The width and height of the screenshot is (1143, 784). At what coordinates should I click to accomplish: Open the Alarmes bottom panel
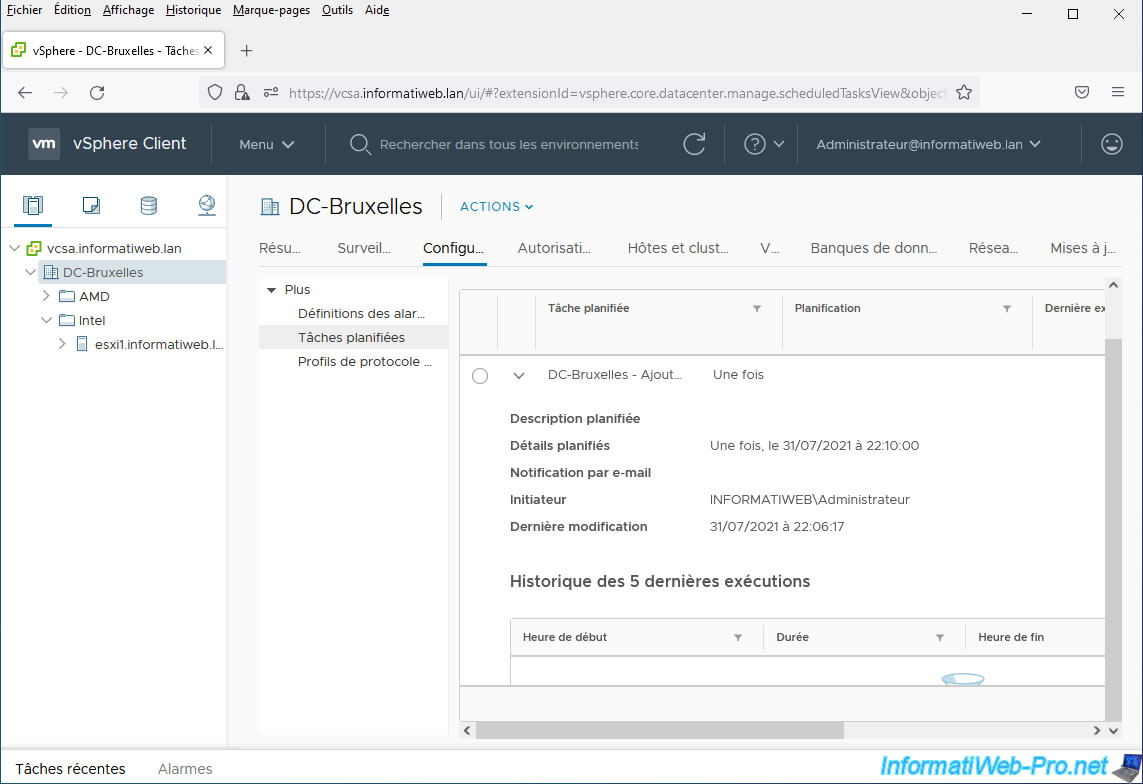pos(185,769)
